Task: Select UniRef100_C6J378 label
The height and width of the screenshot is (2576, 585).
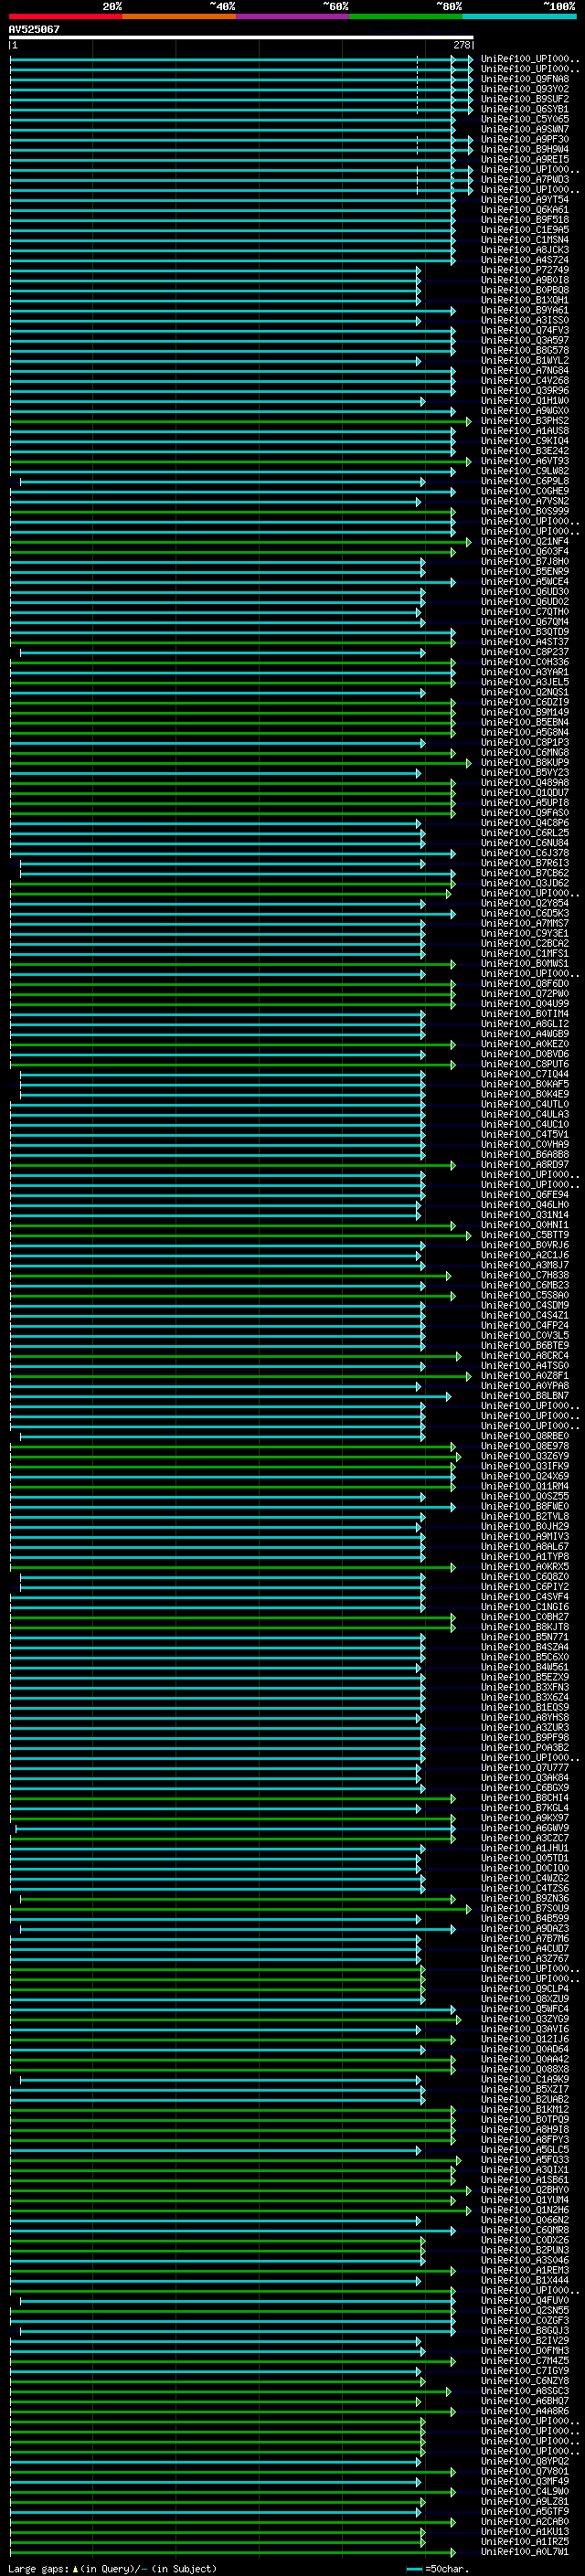Action: (525, 853)
